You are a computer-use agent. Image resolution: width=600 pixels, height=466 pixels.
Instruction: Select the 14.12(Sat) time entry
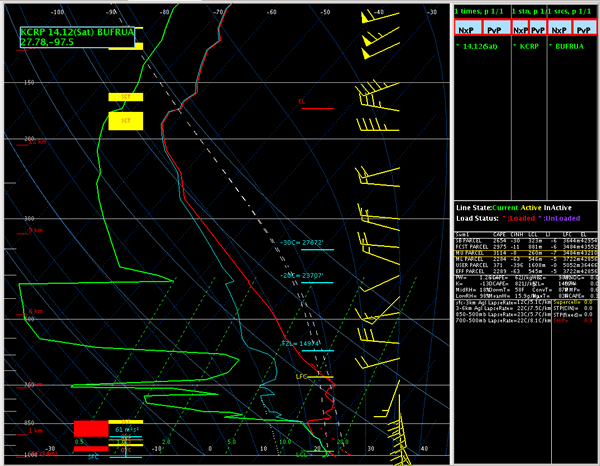(478, 46)
